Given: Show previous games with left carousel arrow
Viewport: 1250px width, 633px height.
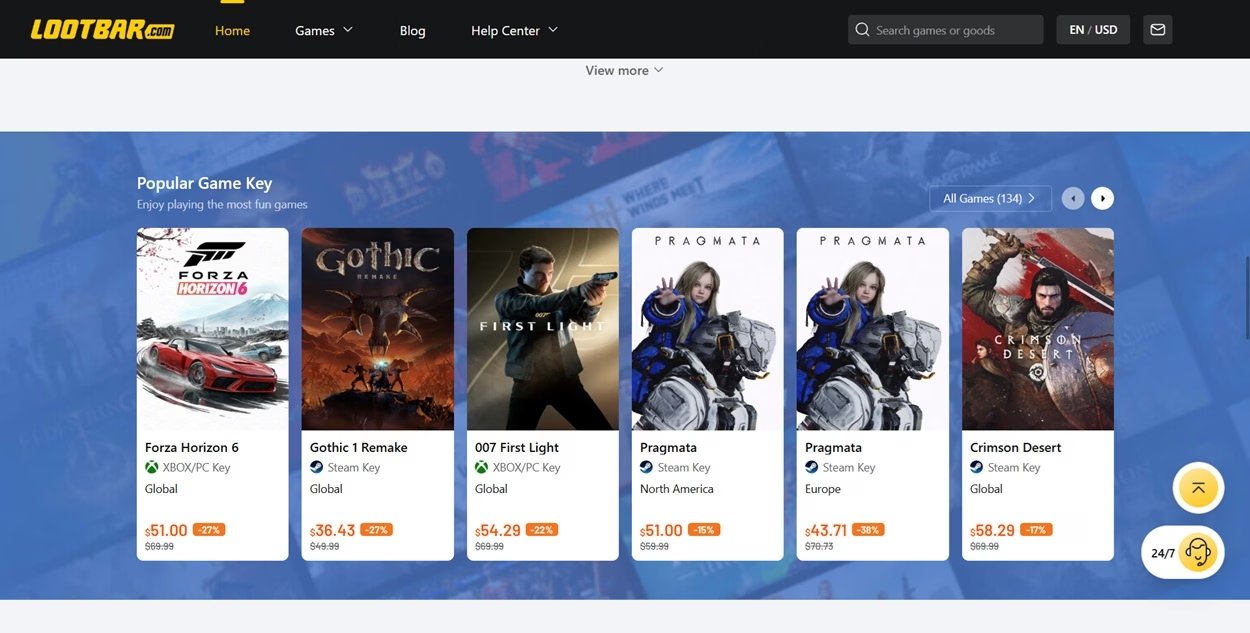Looking at the screenshot, I should pos(1073,199).
